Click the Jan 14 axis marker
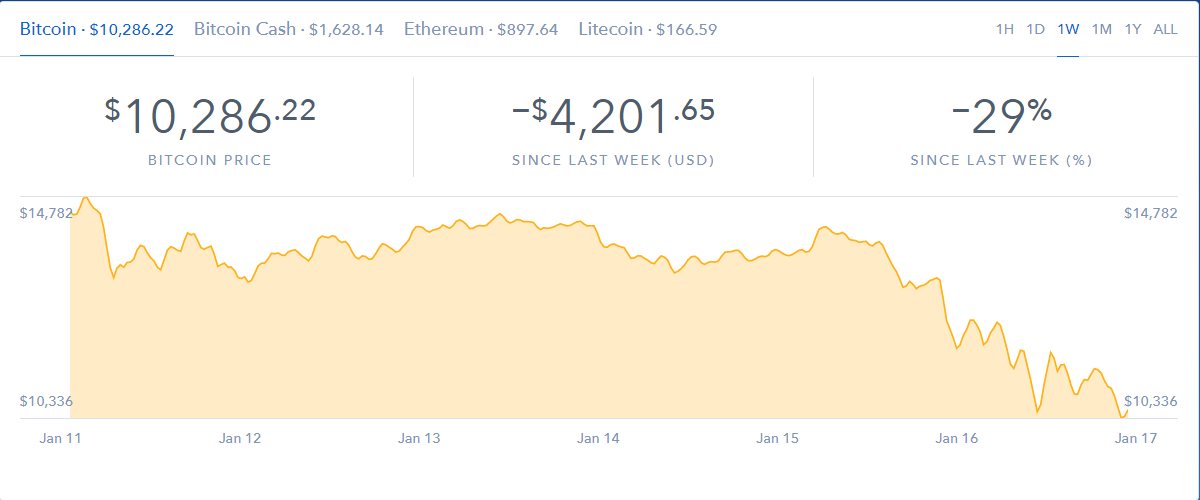 (x=598, y=438)
